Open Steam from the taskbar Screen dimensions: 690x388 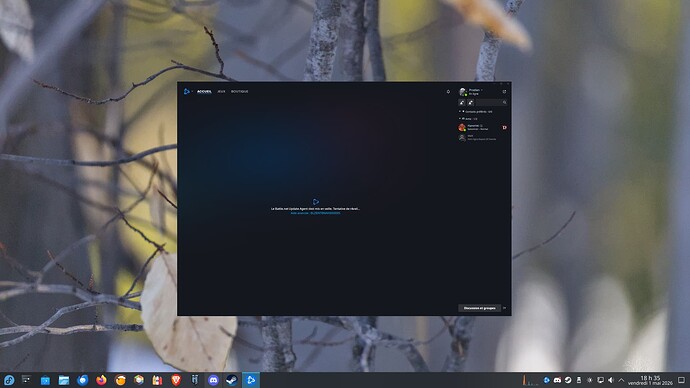coord(232,380)
